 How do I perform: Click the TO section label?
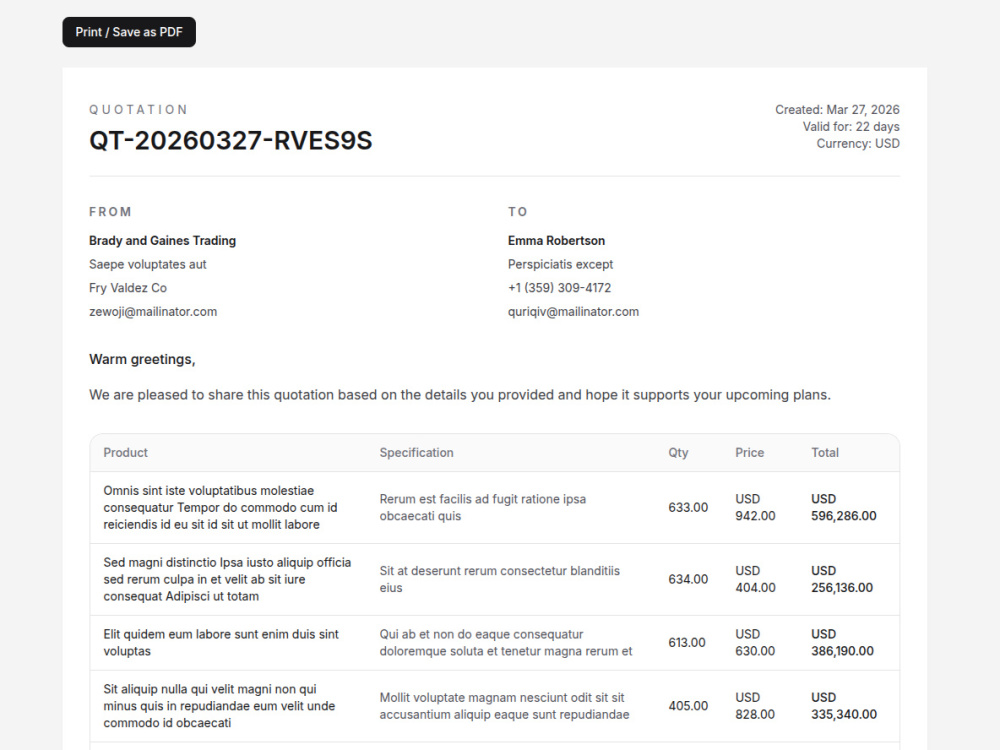click(517, 212)
